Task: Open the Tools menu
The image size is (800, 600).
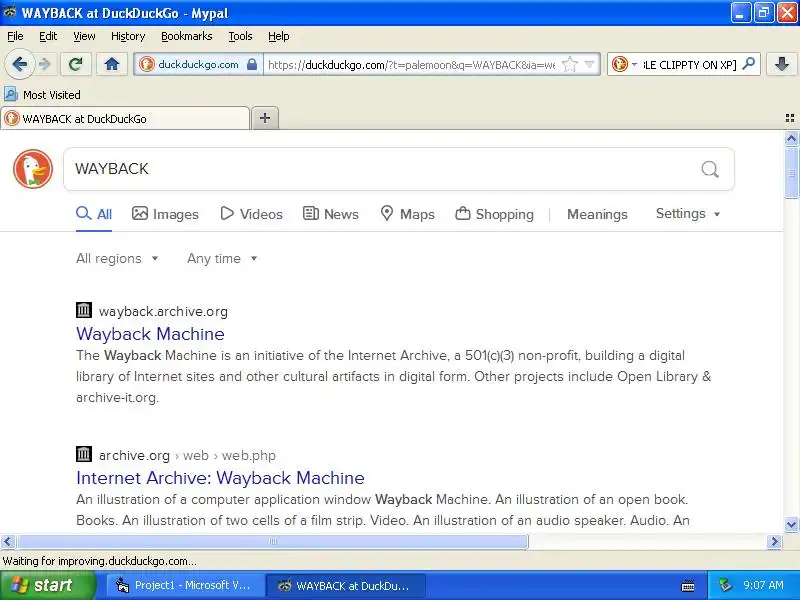Action: click(x=240, y=36)
